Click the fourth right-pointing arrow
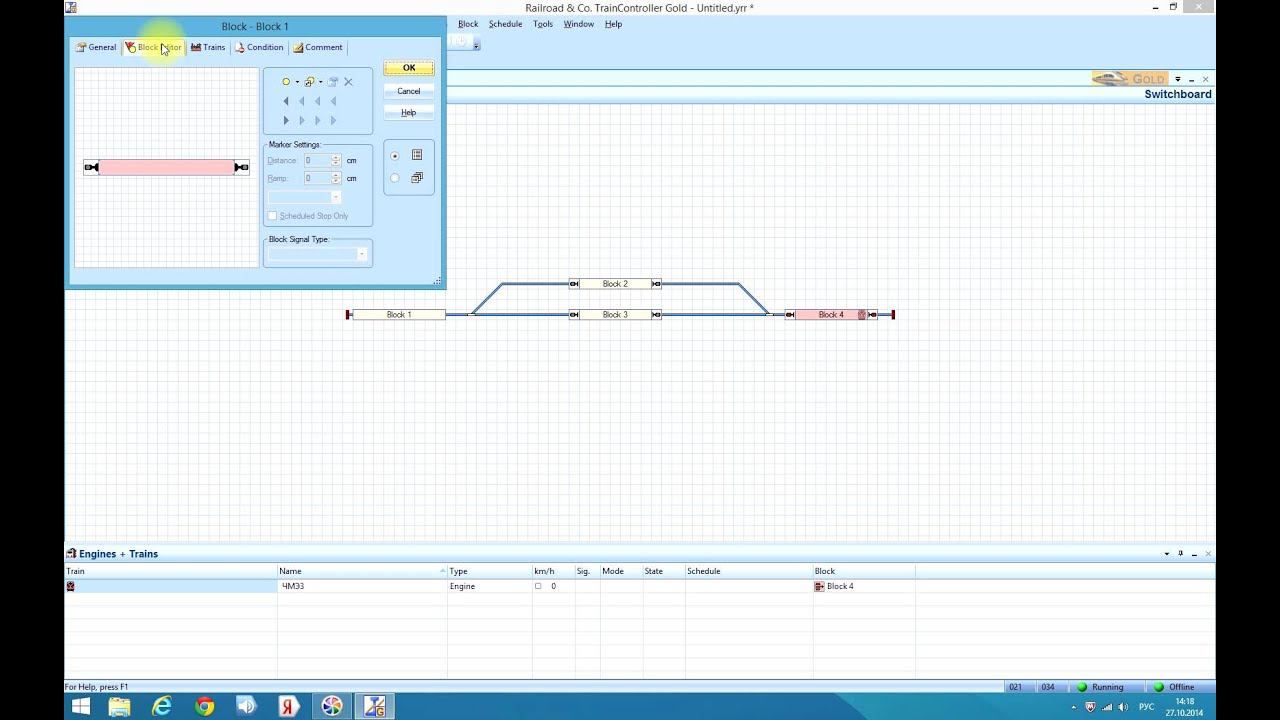 [x=334, y=120]
